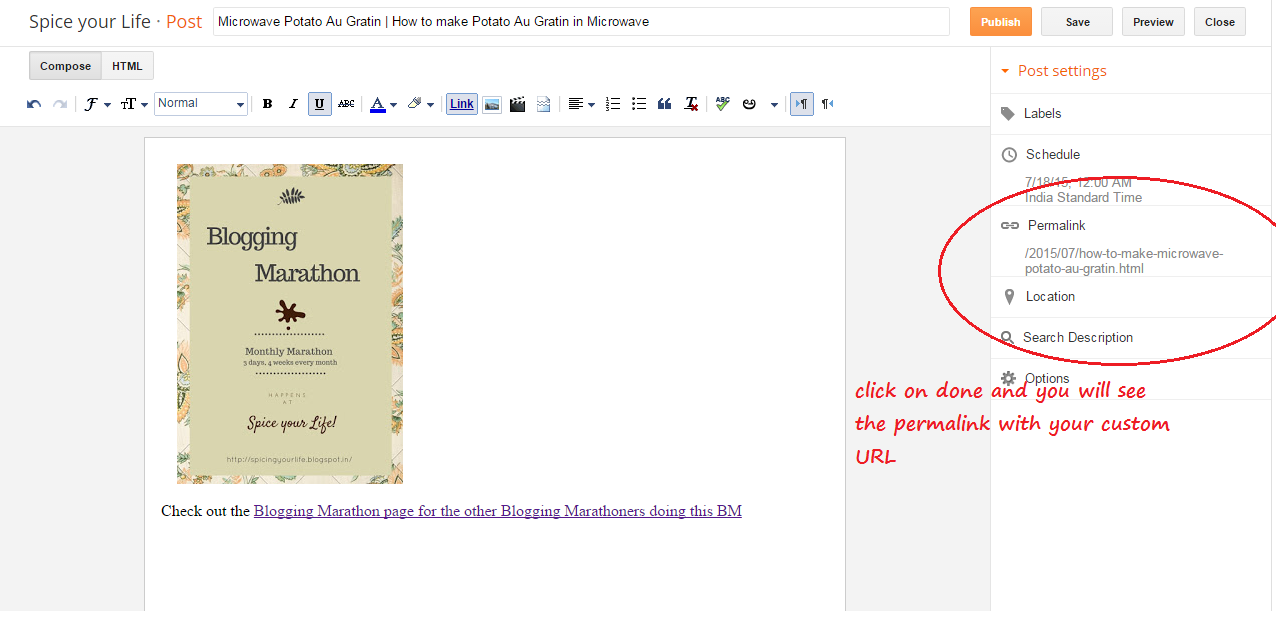The width and height of the screenshot is (1276, 644).
Task: Run spell check icon
Action: pos(722,104)
